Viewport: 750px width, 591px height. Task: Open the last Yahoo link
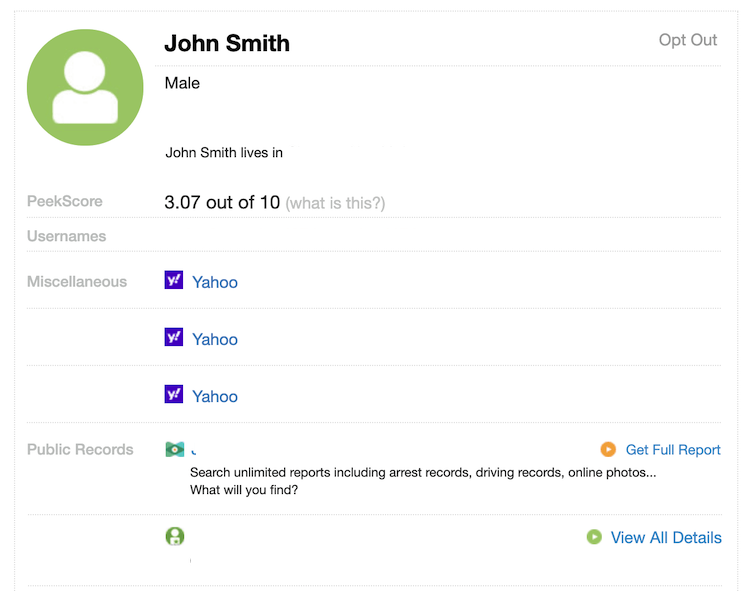(x=215, y=396)
